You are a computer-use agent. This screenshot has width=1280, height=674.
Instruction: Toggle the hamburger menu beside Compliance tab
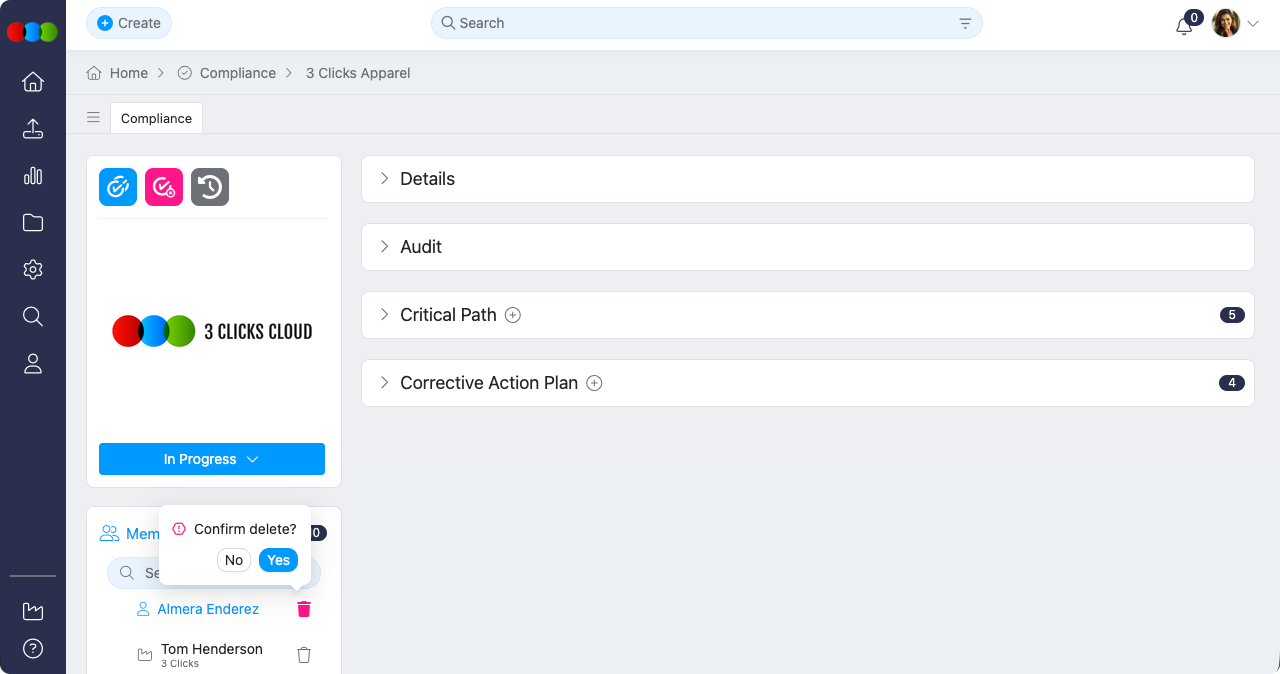(x=93, y=117)
